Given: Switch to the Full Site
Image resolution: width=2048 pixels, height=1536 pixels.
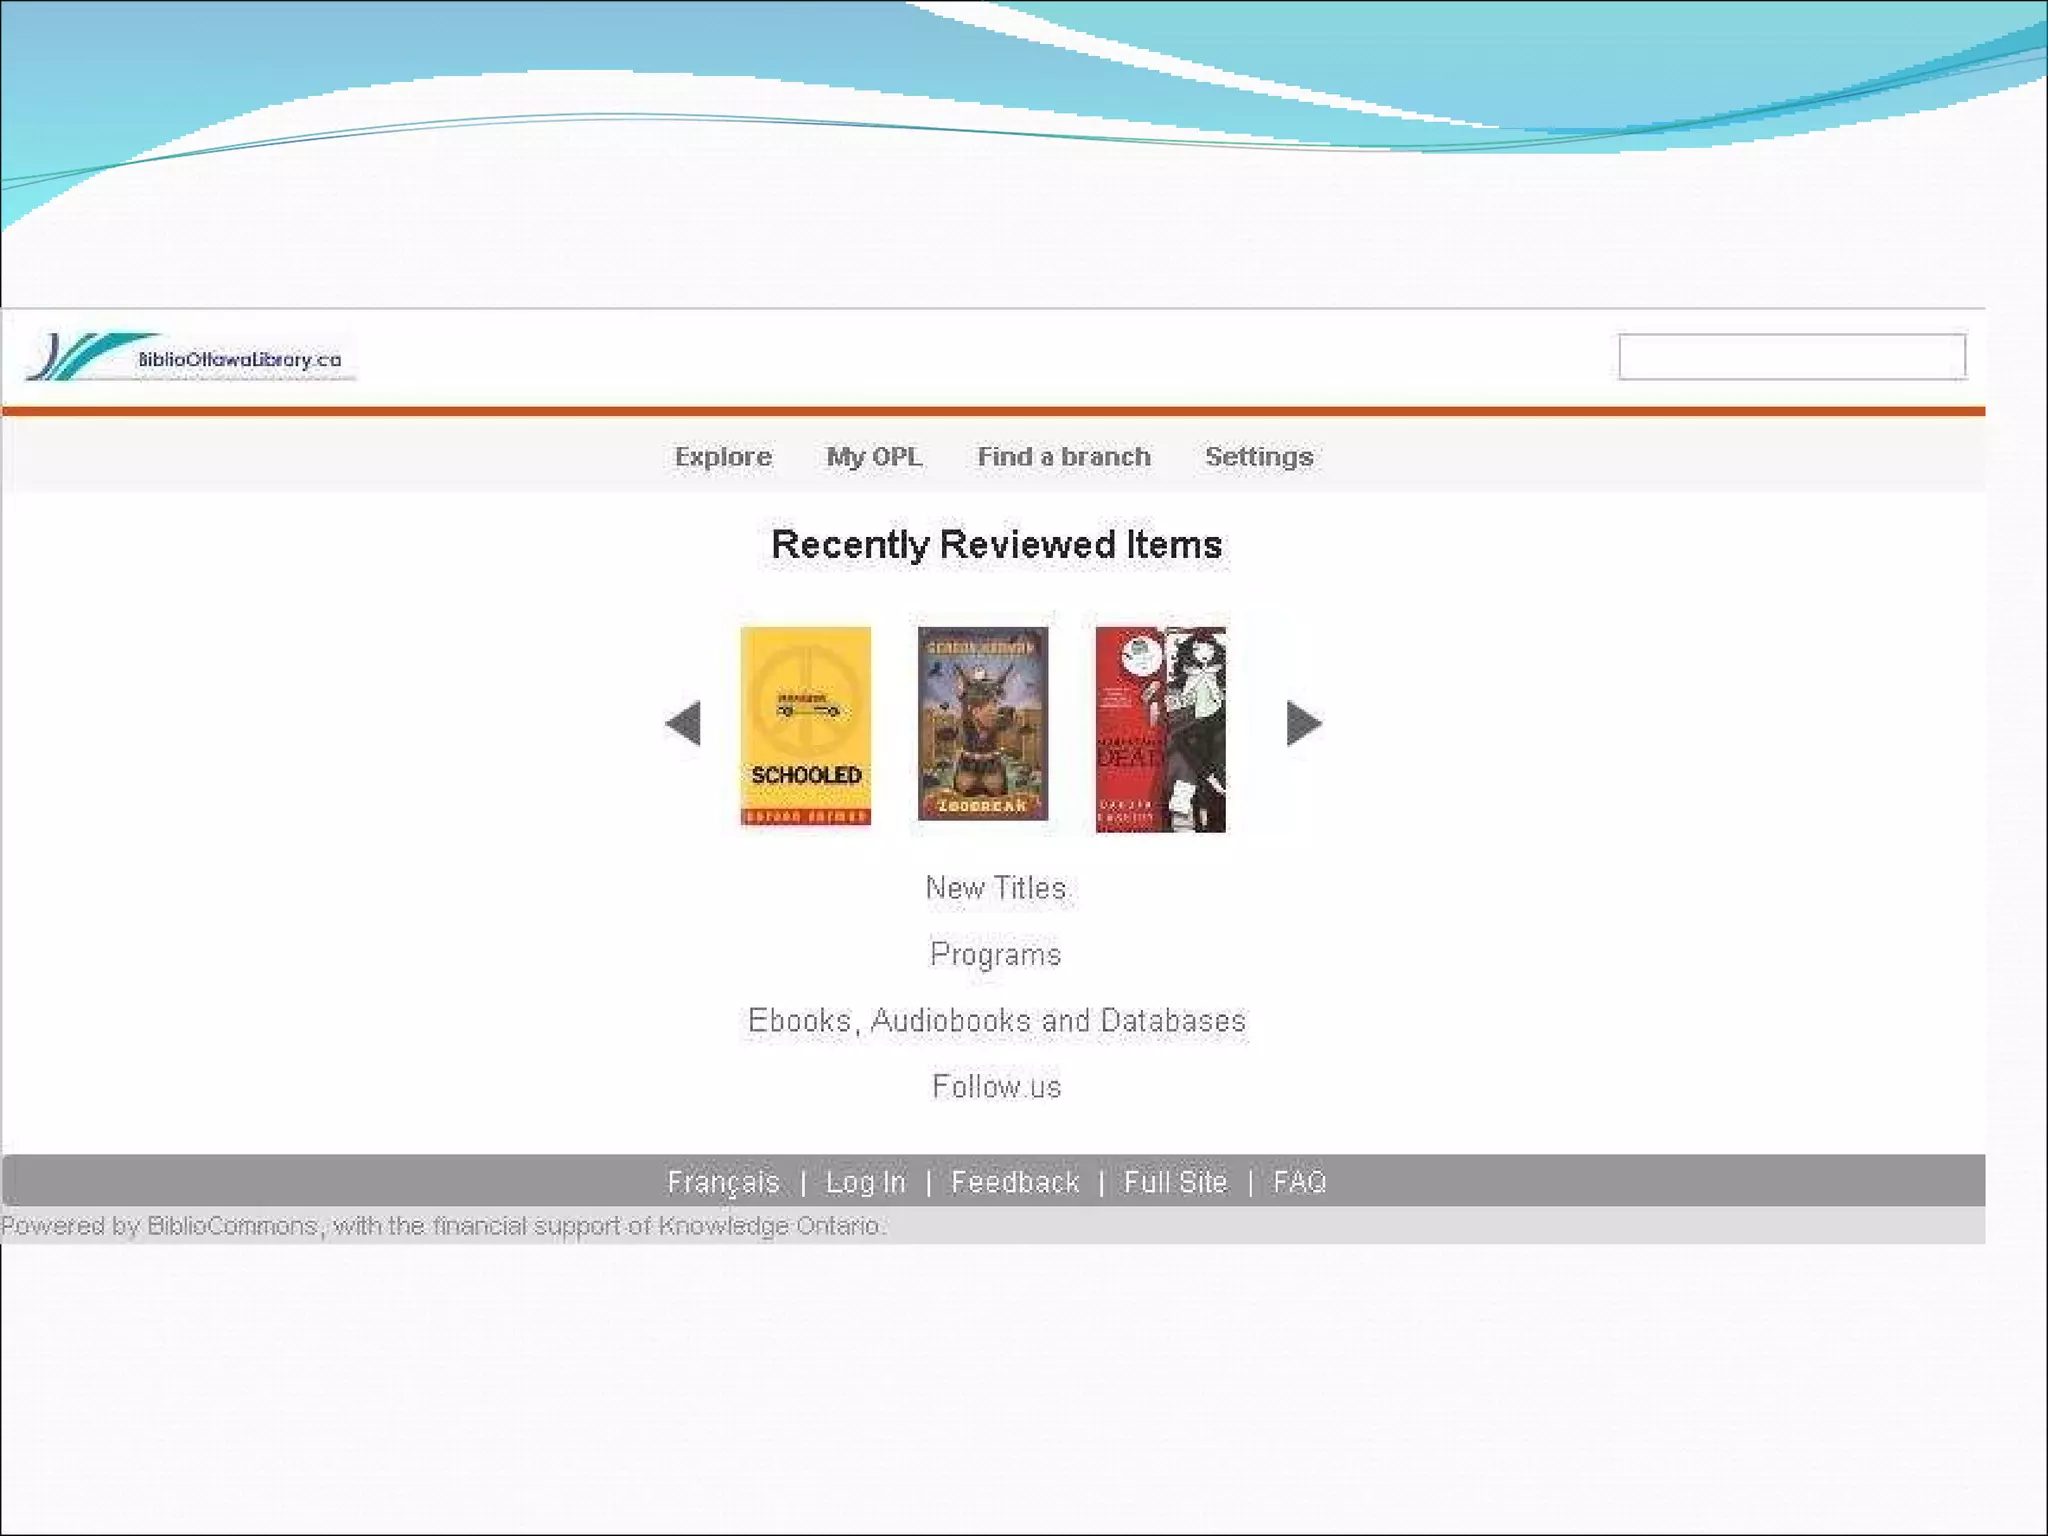Looking at the screenshot, I should tap(1175, 1182).
